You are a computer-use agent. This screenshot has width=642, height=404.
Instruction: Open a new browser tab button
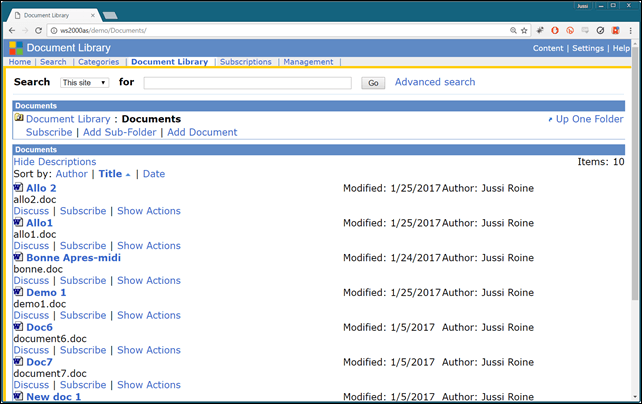pos(110,16)
